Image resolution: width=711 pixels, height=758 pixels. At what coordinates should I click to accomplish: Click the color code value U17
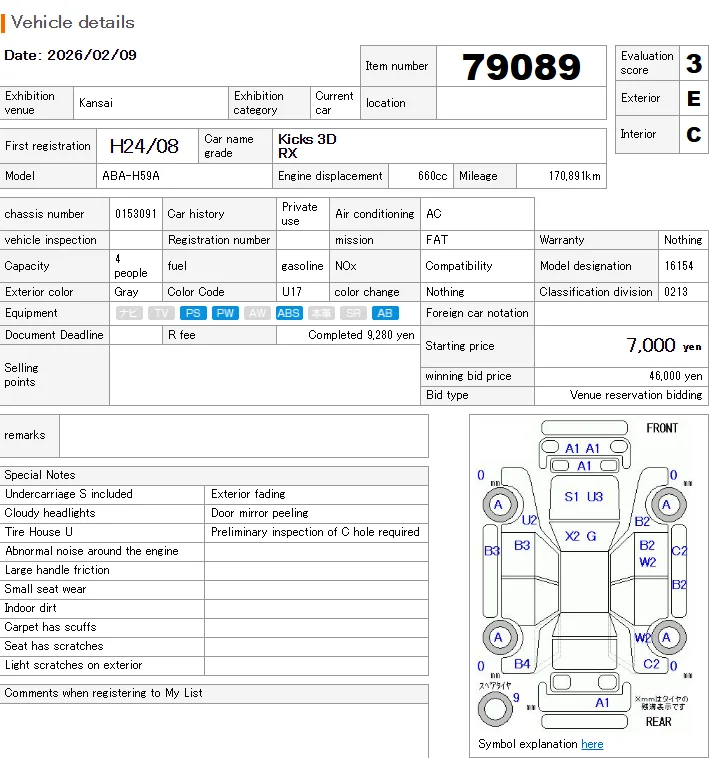point(291,292)
